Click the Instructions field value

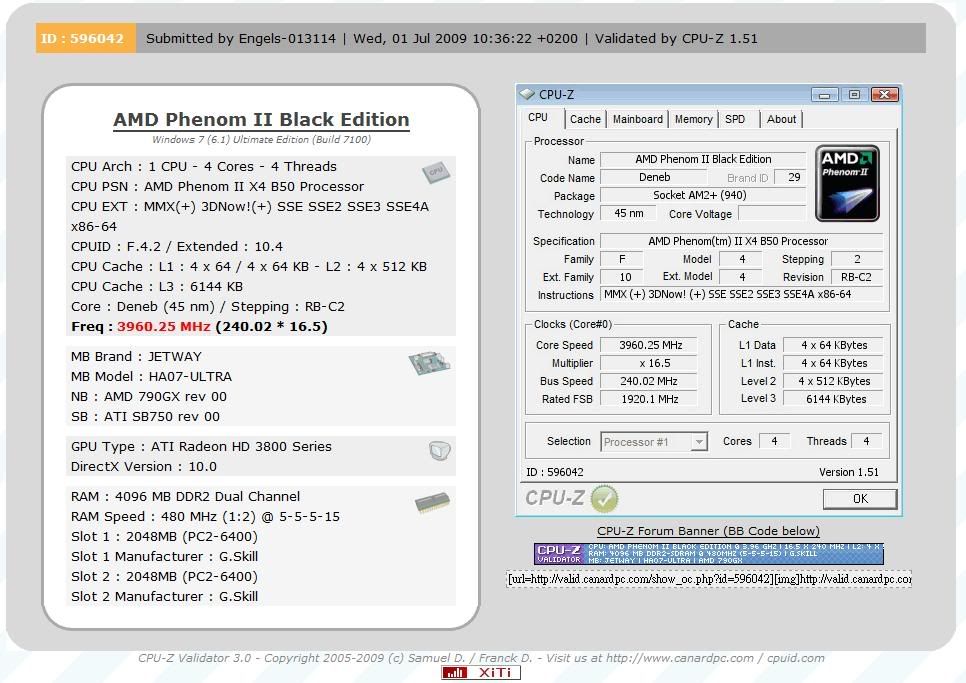coord(742,294)
